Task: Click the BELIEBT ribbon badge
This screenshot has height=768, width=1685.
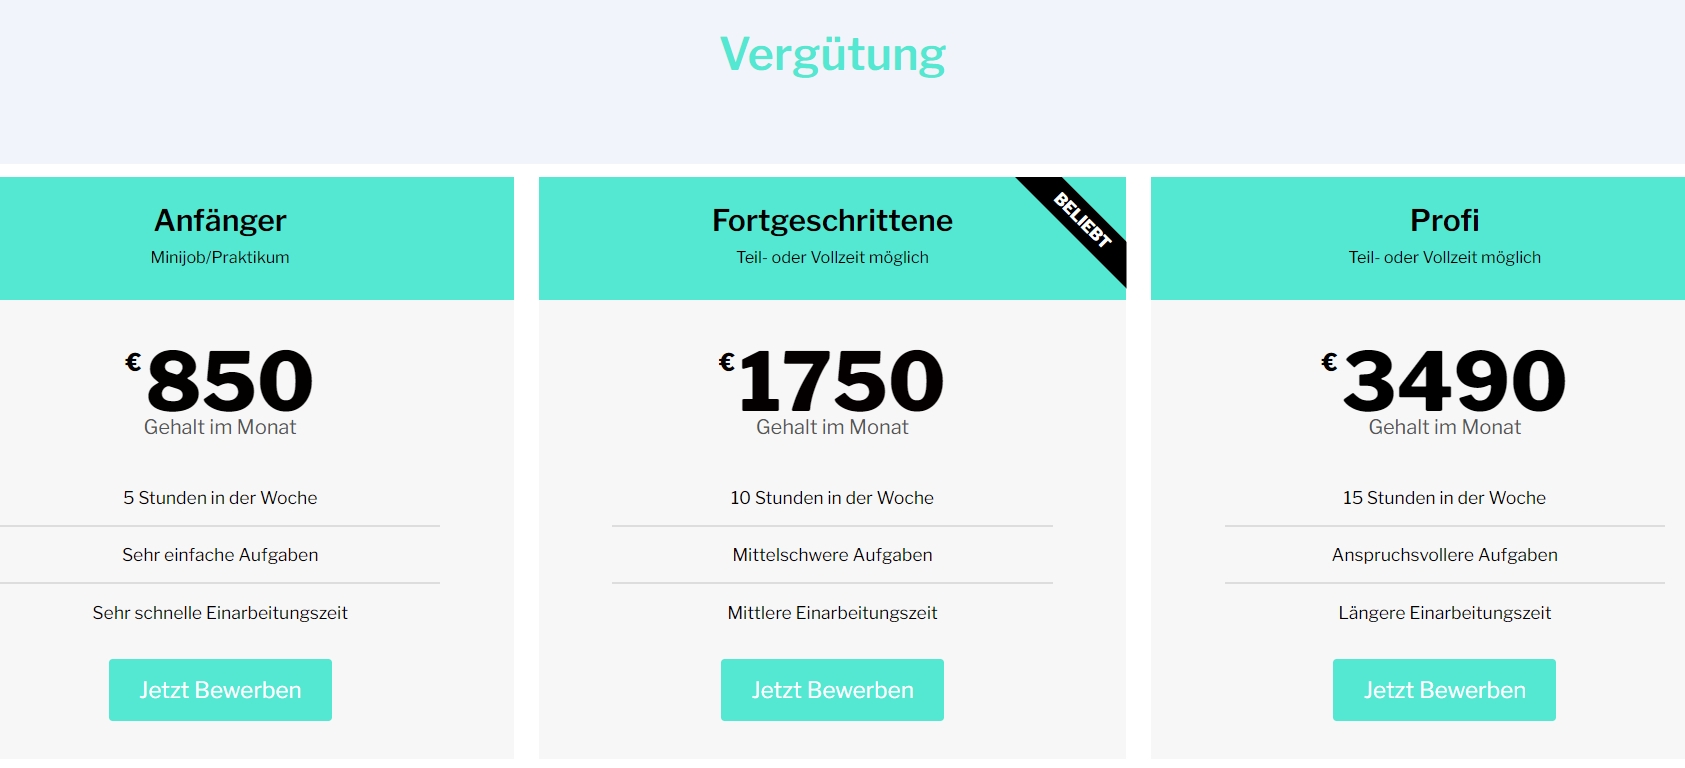Action: point(1082,220)
